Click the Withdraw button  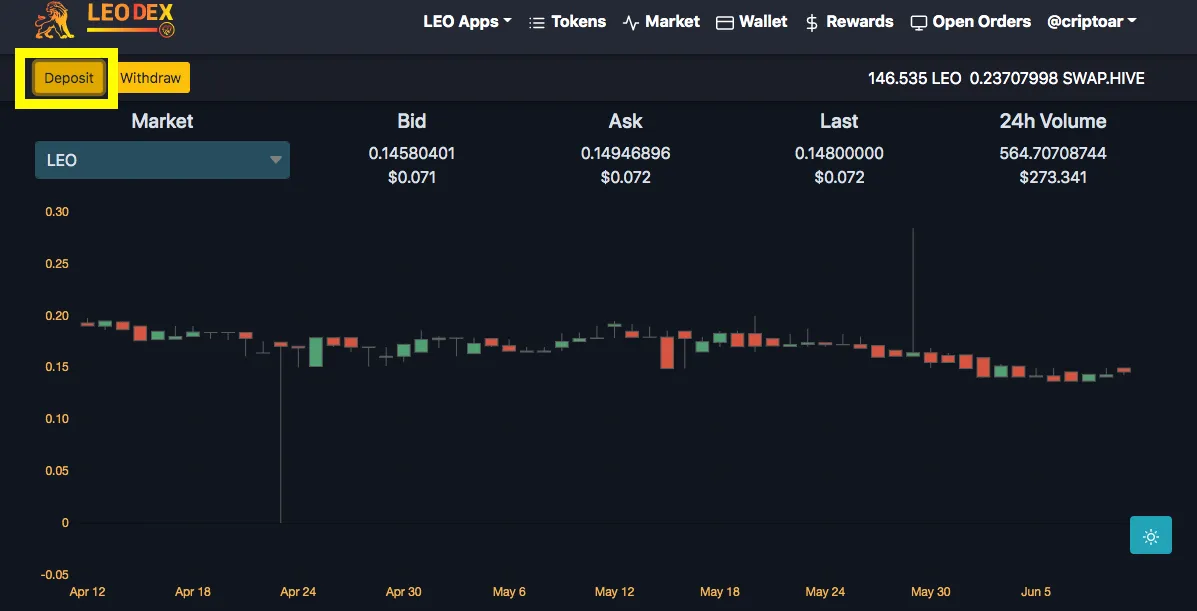(150, 78)
